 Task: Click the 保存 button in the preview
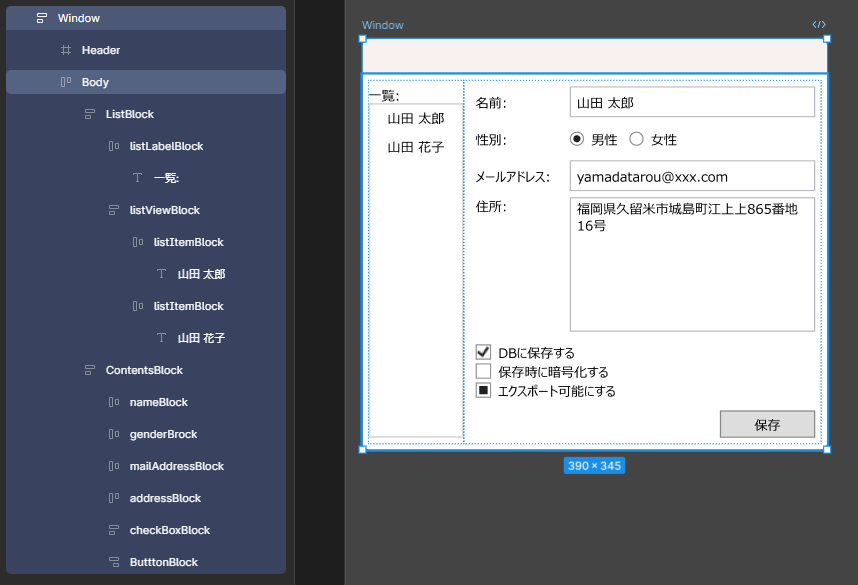point(767,424)
